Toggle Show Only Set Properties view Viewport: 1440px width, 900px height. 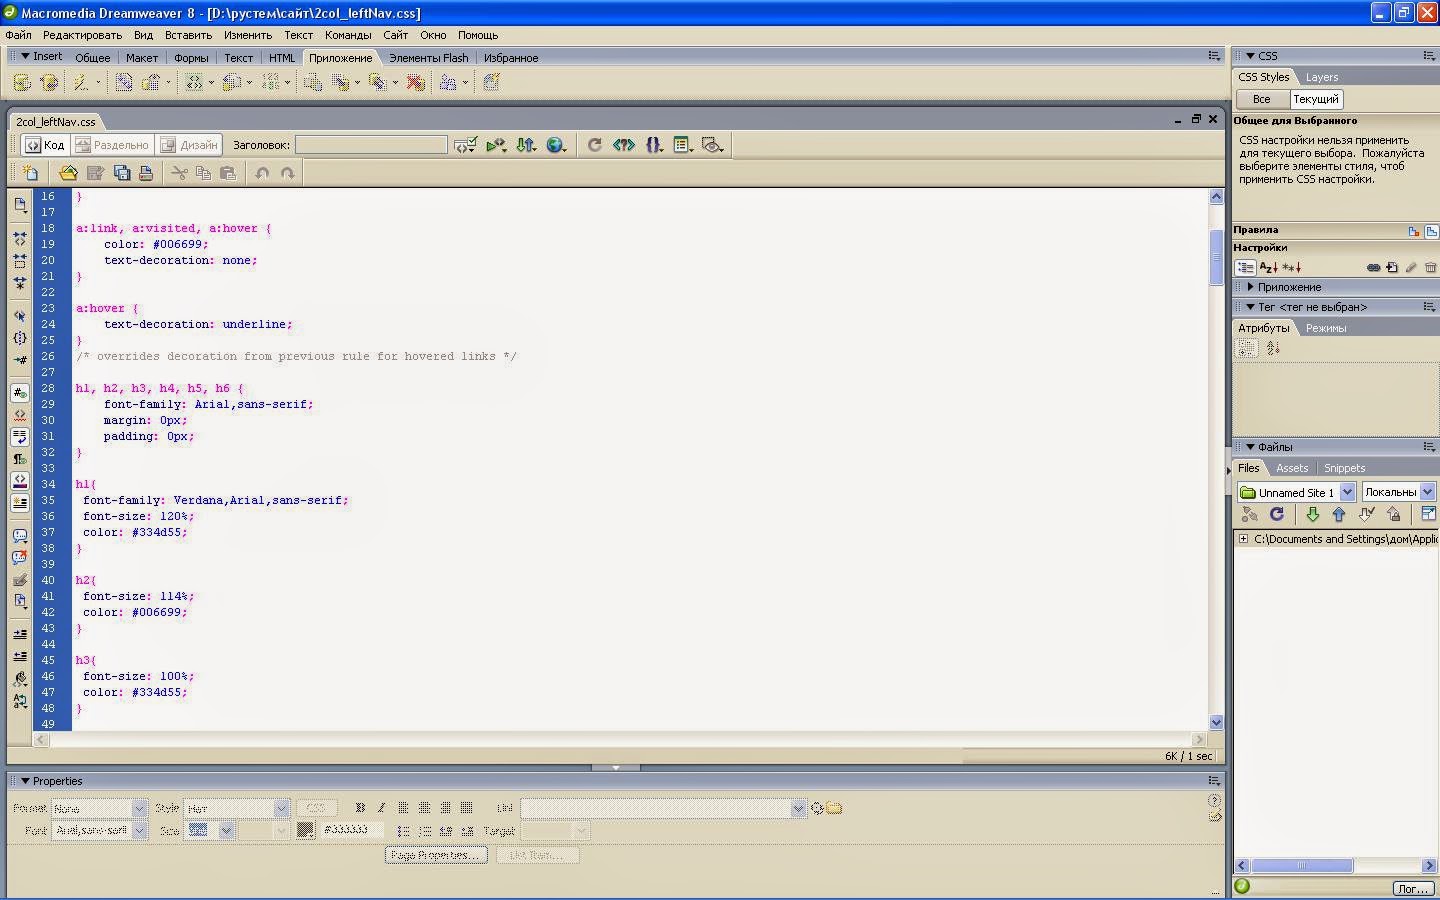point(1292,267)
